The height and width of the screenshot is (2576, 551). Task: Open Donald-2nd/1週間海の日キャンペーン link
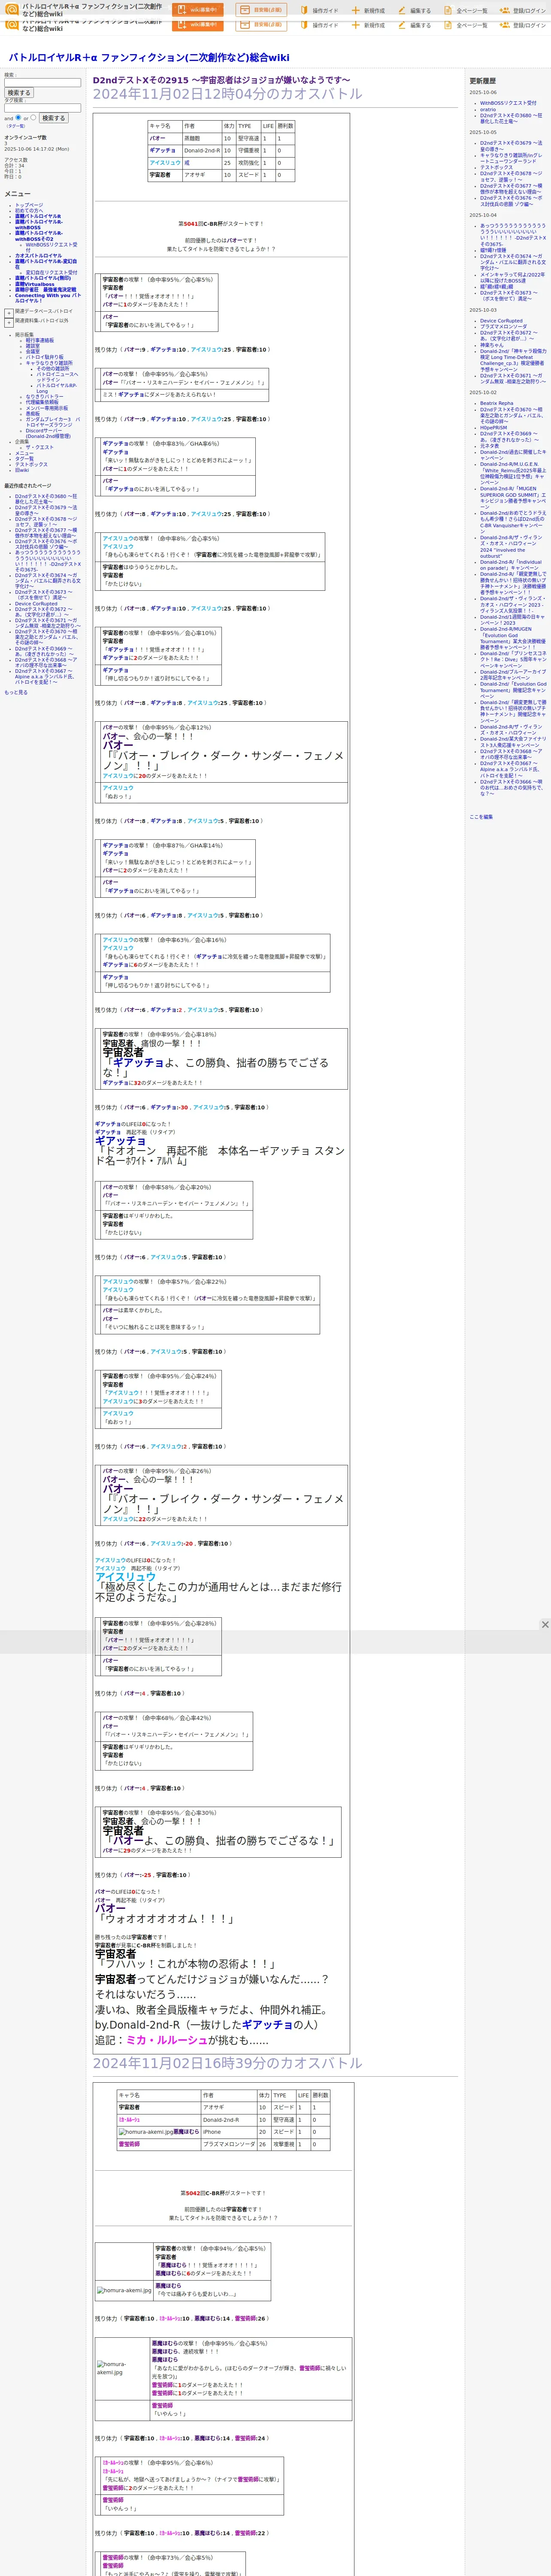[x=513, y=620]
